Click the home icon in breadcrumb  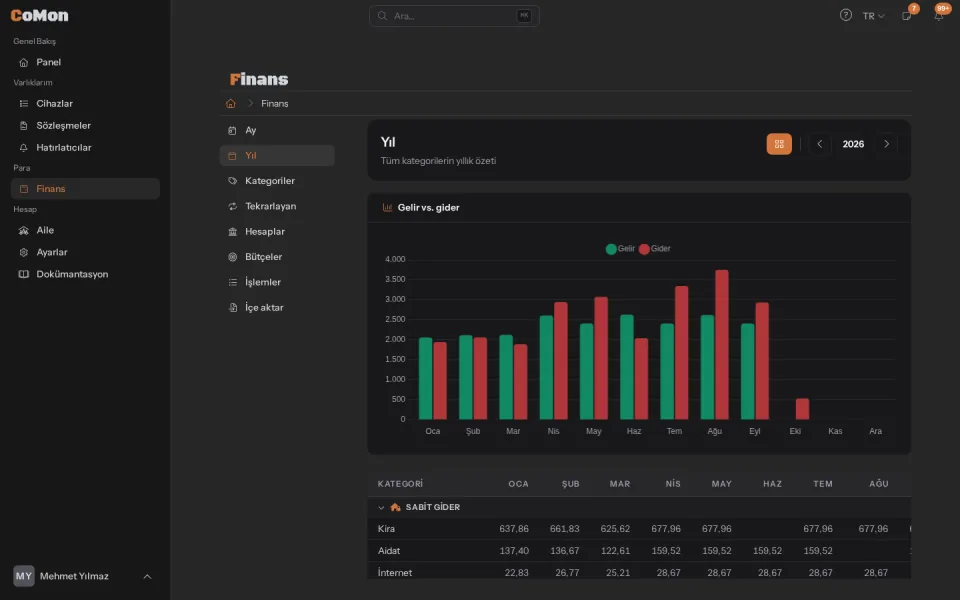click(x=231, y=103)
